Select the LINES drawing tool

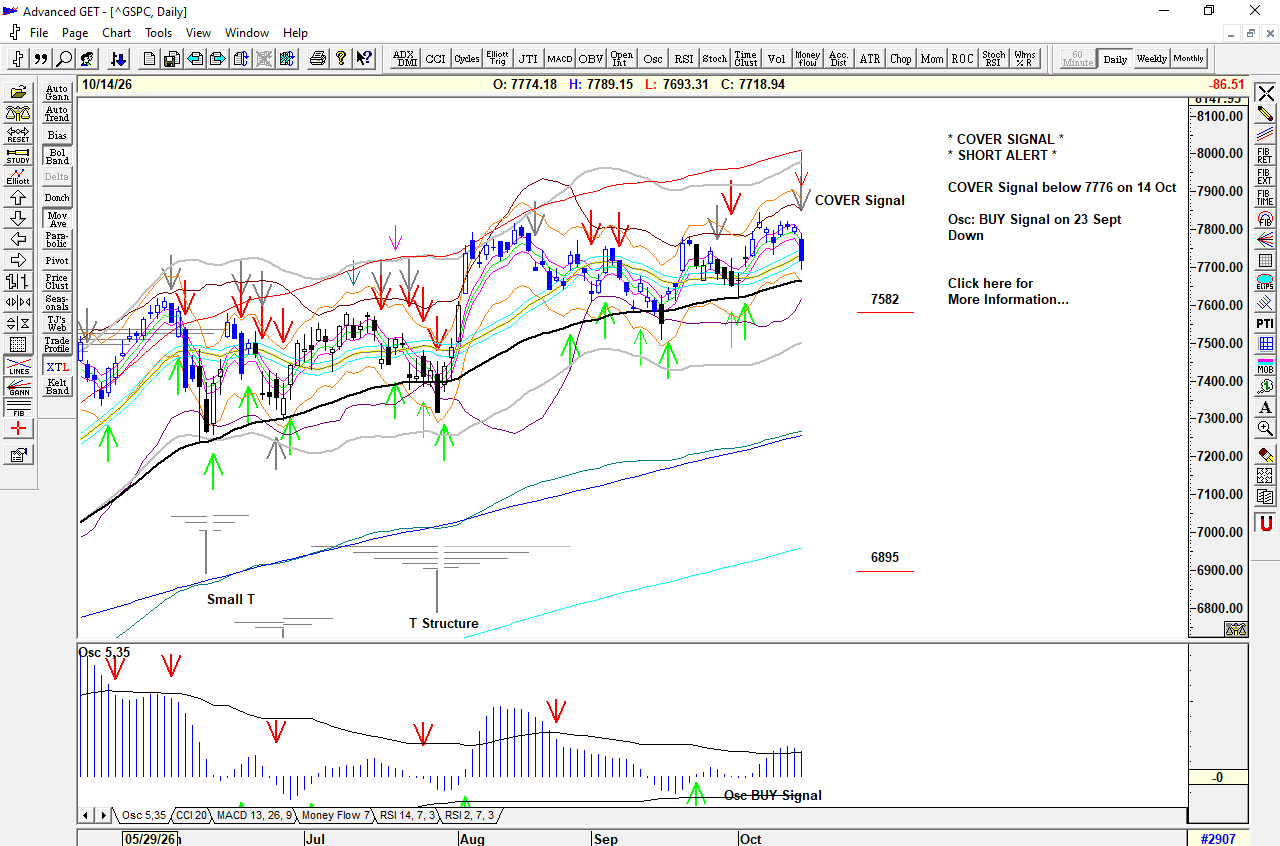point(18,366)
